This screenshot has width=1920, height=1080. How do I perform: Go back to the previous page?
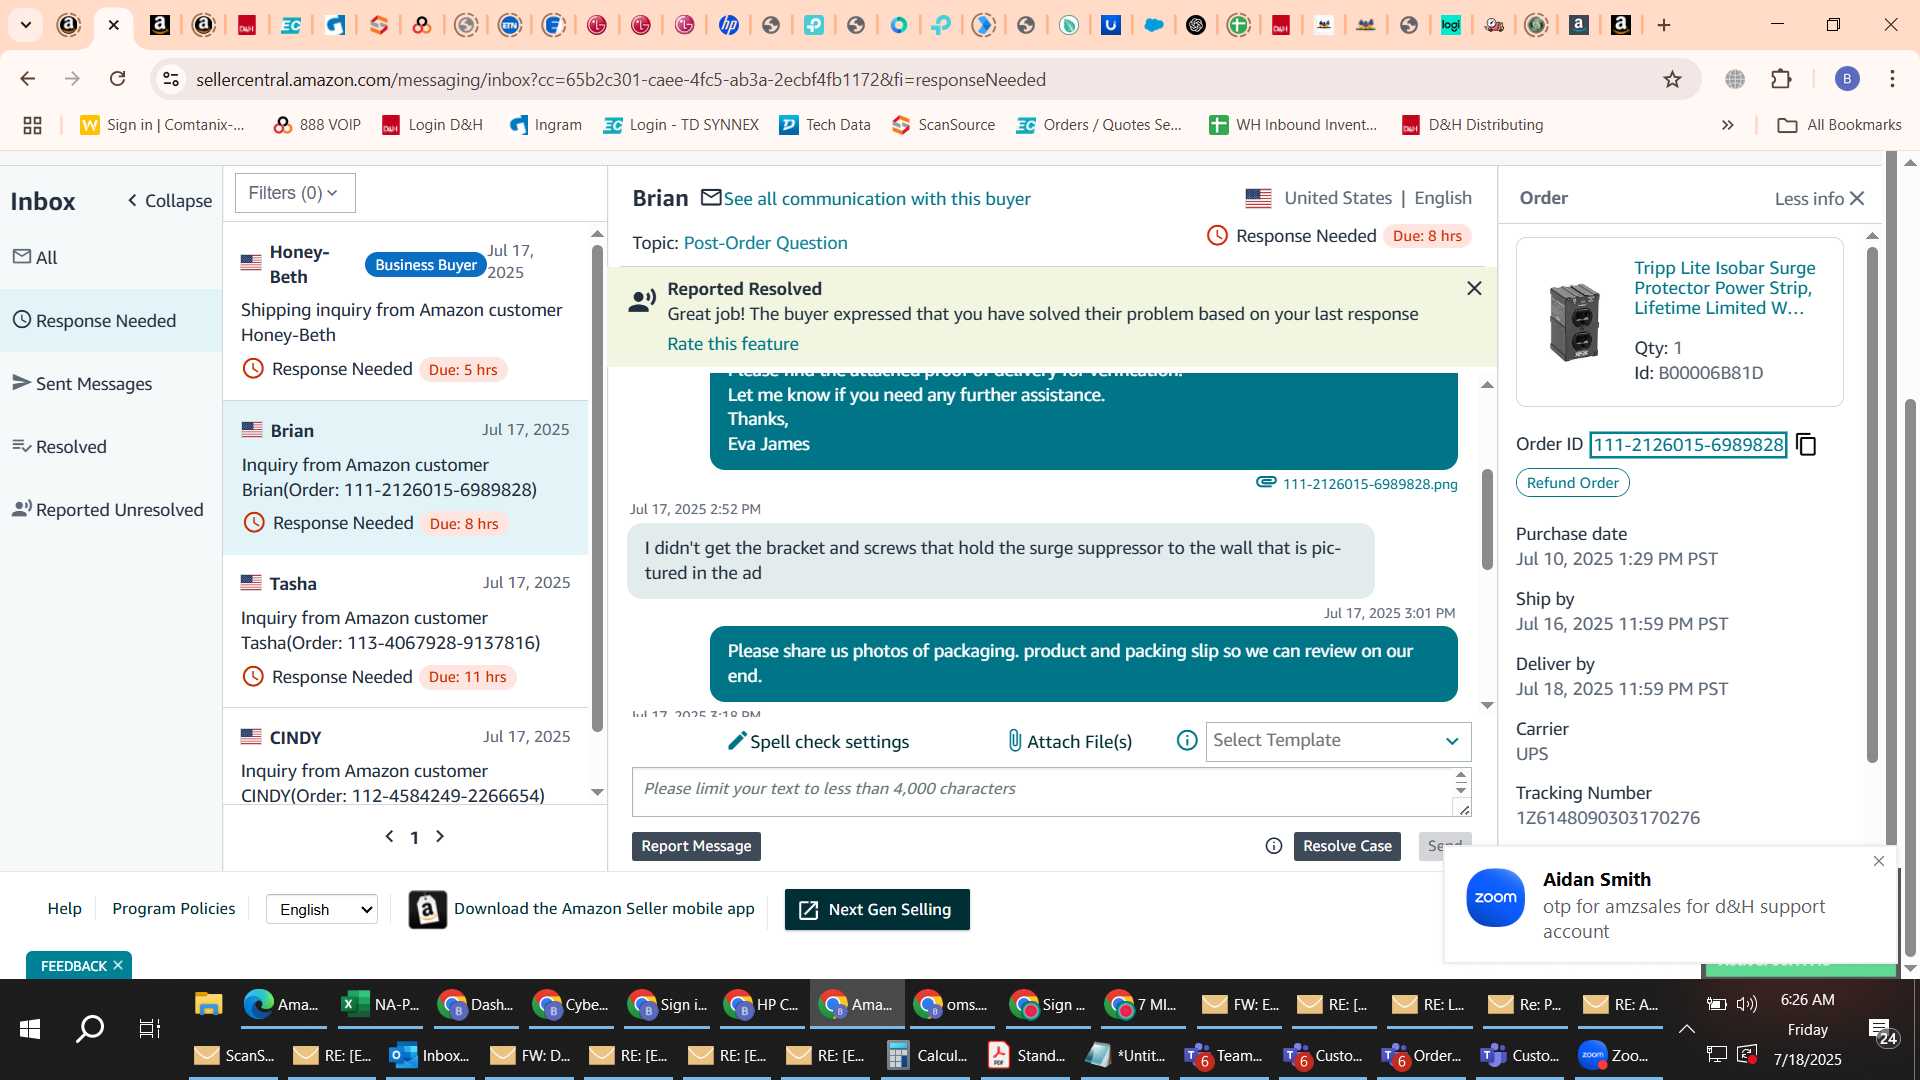[28, 79]
